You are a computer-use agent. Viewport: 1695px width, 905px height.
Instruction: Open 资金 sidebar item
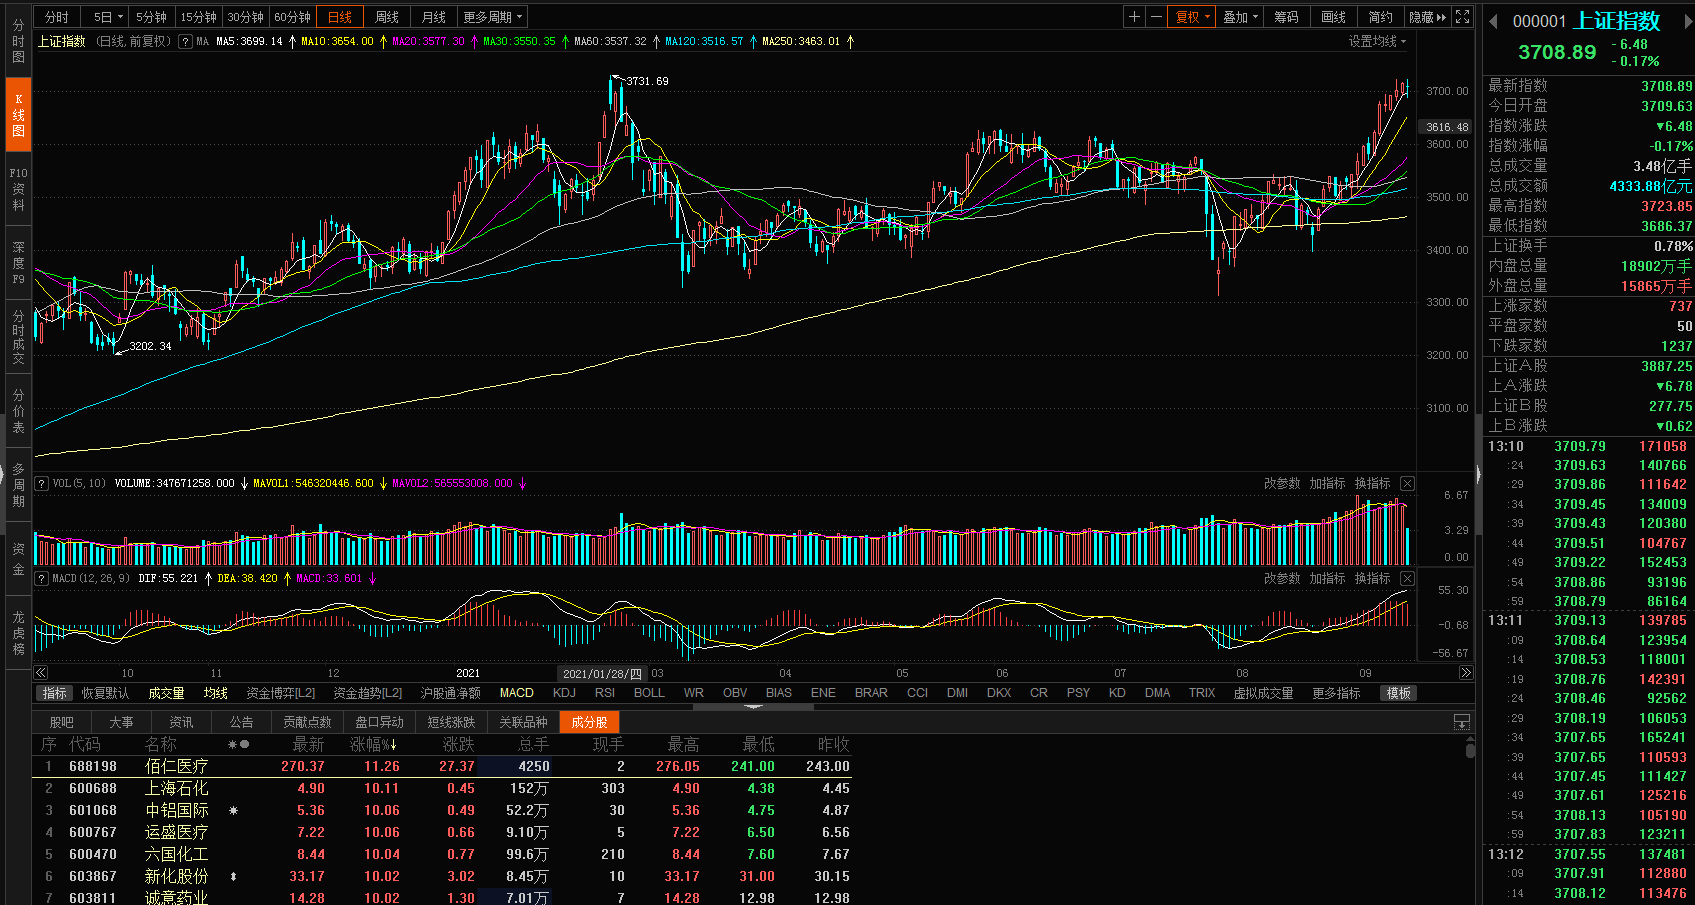(18, 559)
